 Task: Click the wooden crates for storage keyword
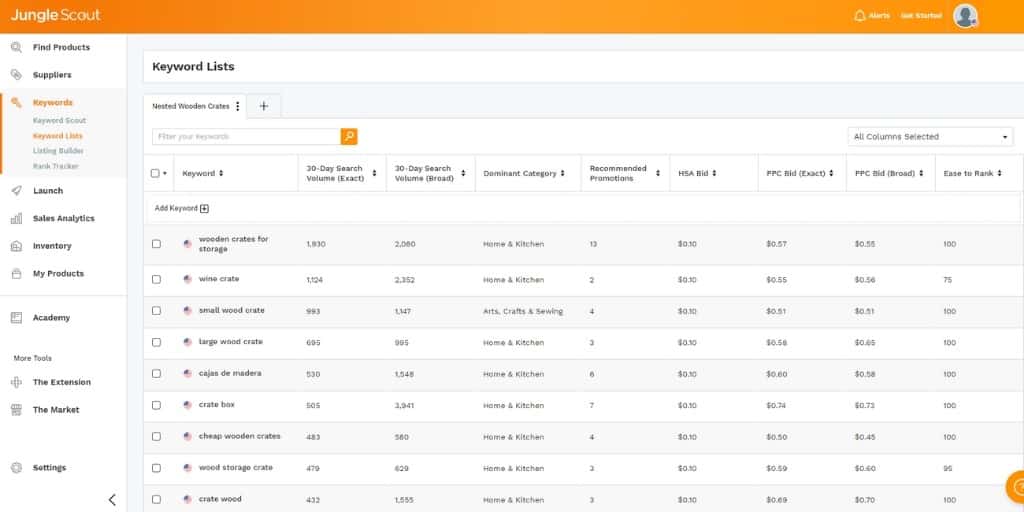pyautogui.click(x=233, y=244)
